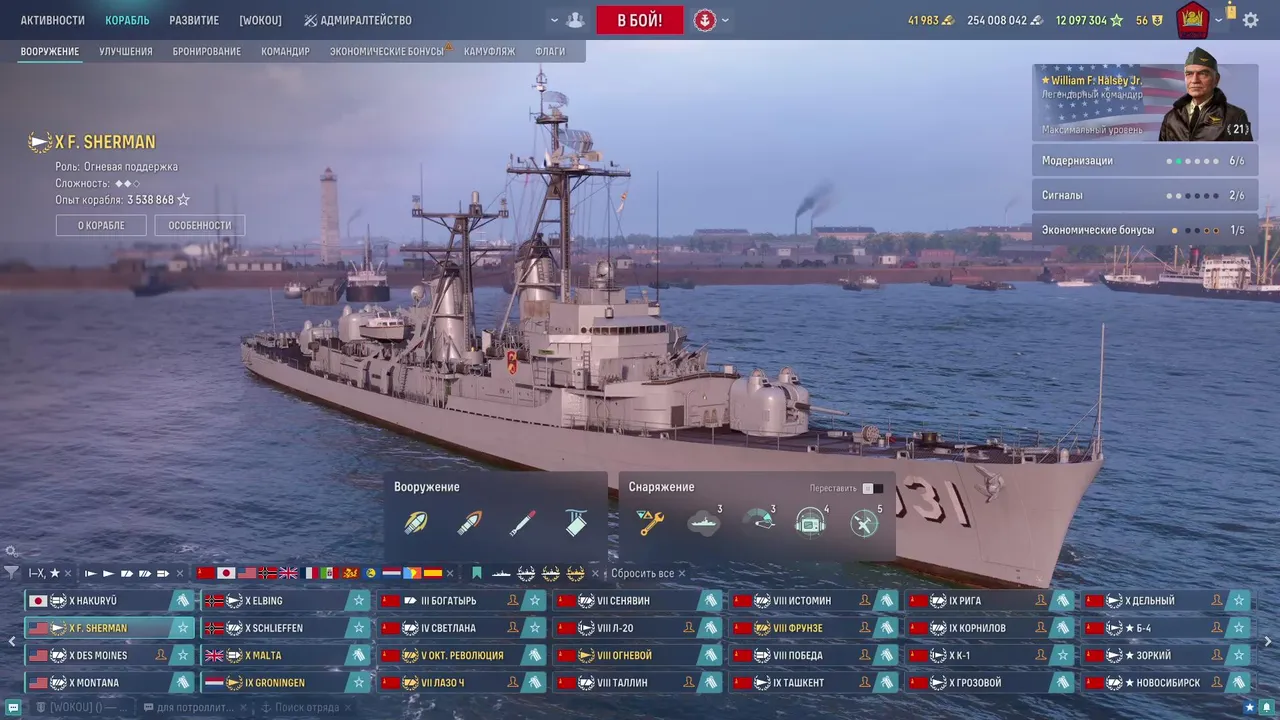The width and height of the screenshot is (1280, 720).
Task: Click the anchor battle-type selector icon
Action: coord(705,20)
